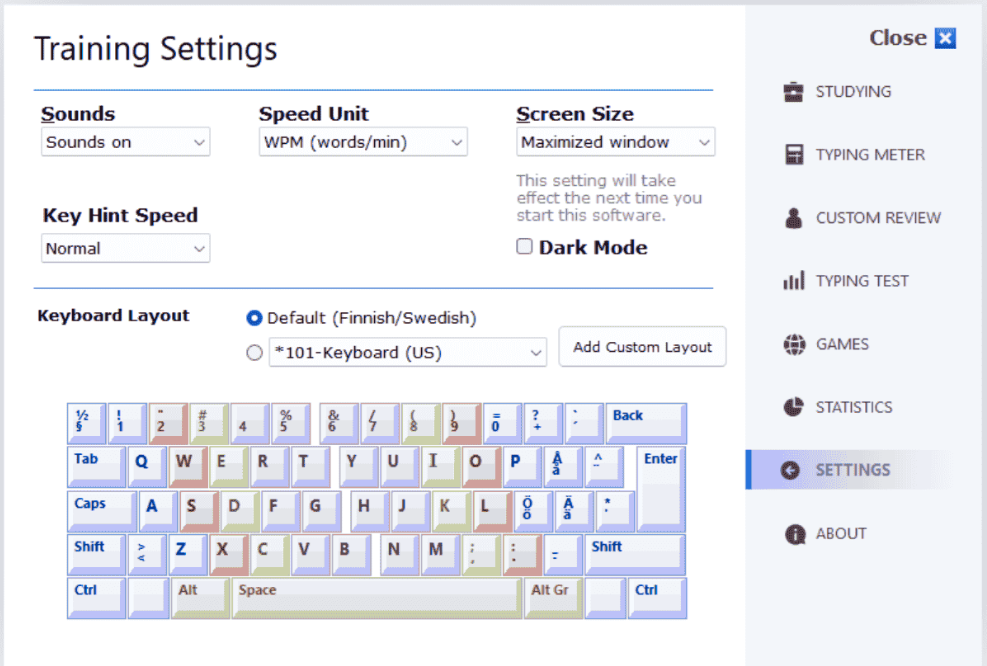Screen dimensions: 987x666
Task: Open the Sounds dropdown
Action: tap(125, 141)
